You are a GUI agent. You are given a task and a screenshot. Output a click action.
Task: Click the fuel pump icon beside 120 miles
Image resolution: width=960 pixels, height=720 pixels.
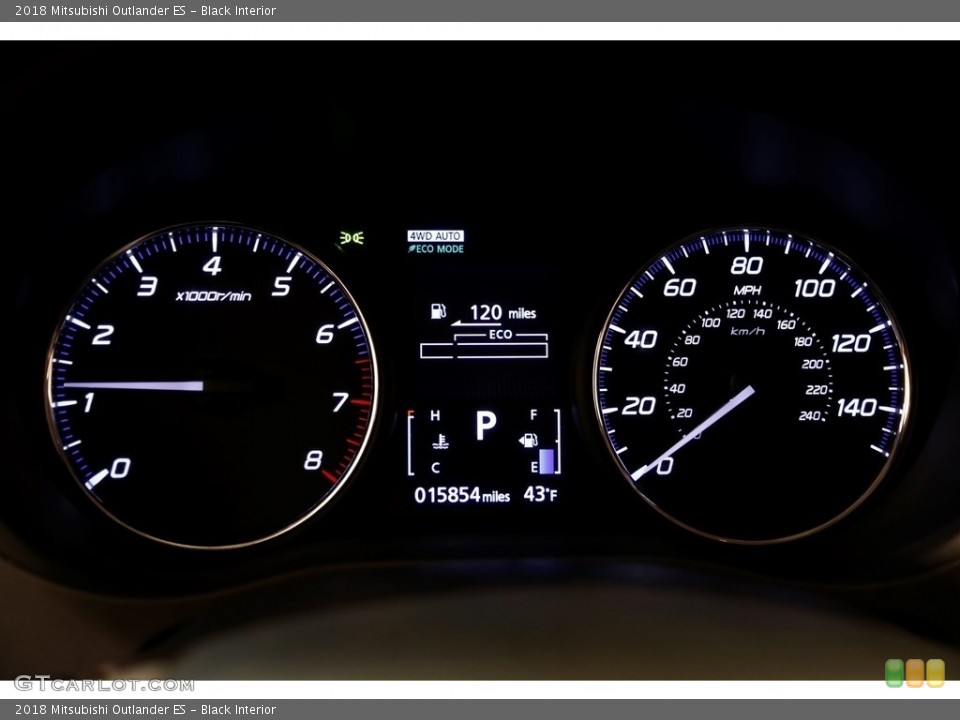(438, 311)
